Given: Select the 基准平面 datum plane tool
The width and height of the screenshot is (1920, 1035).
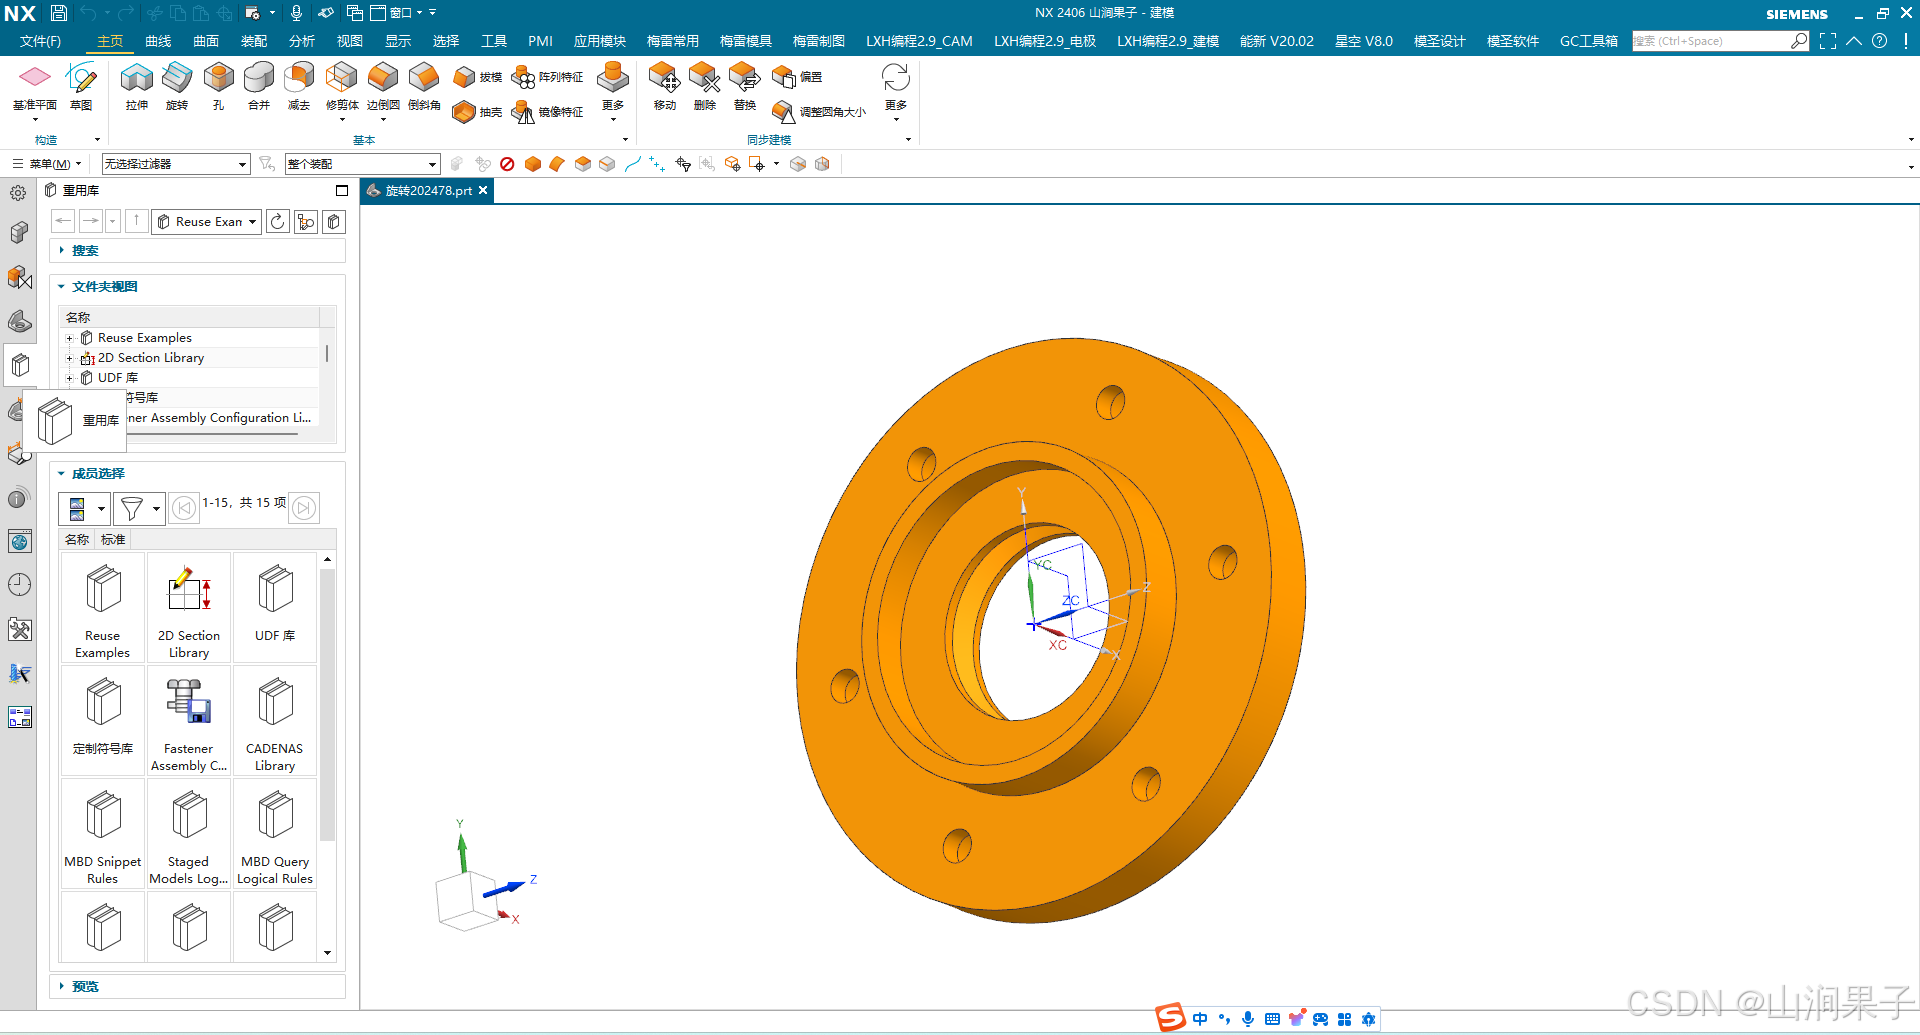Looking at the screenshot, I should [34, 86].
